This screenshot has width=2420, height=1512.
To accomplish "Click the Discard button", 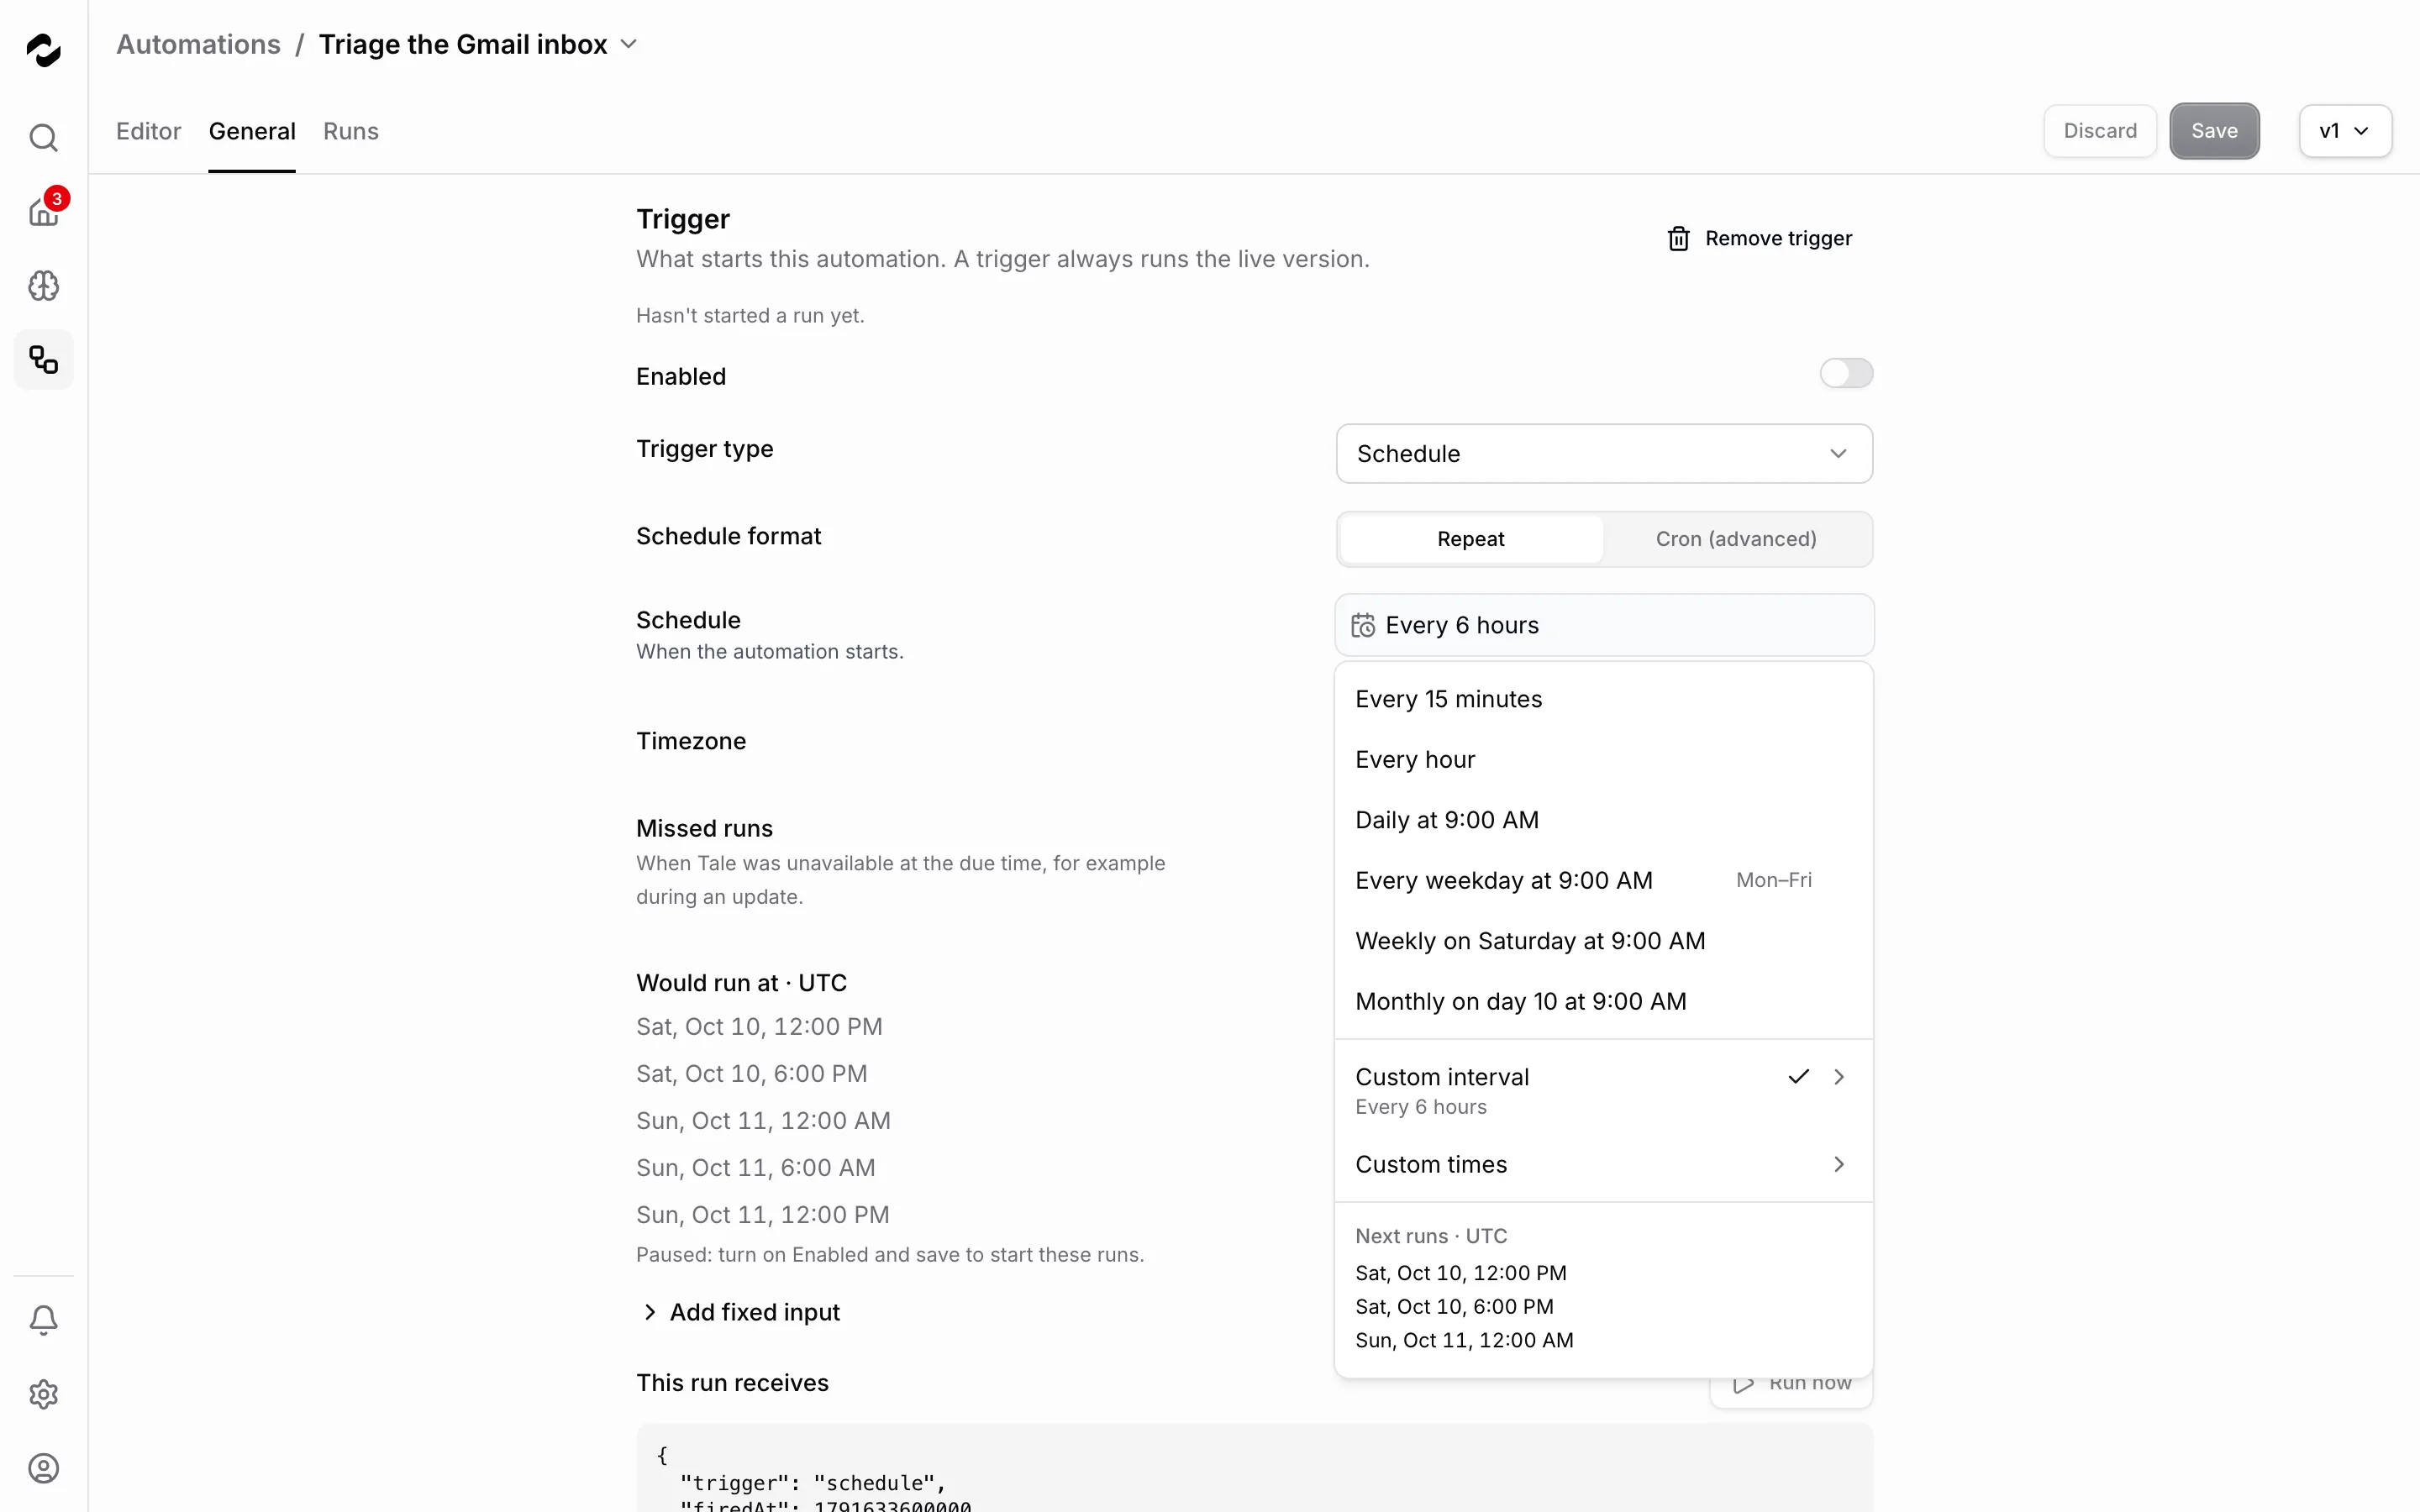I will pyautogui.click(x=2100, y=131).
